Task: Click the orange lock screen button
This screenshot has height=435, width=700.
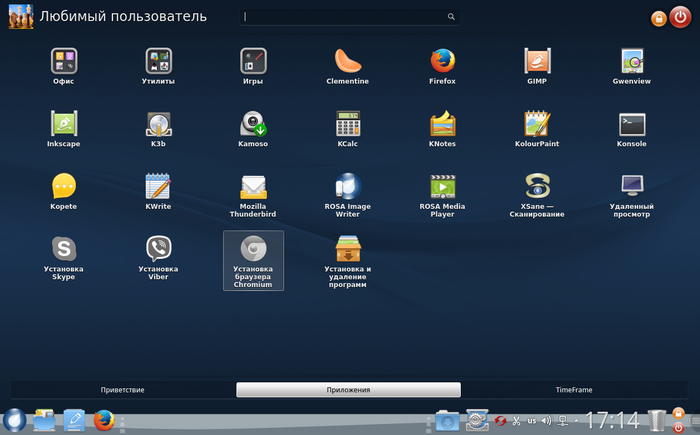Action: [x=658, y=18]
